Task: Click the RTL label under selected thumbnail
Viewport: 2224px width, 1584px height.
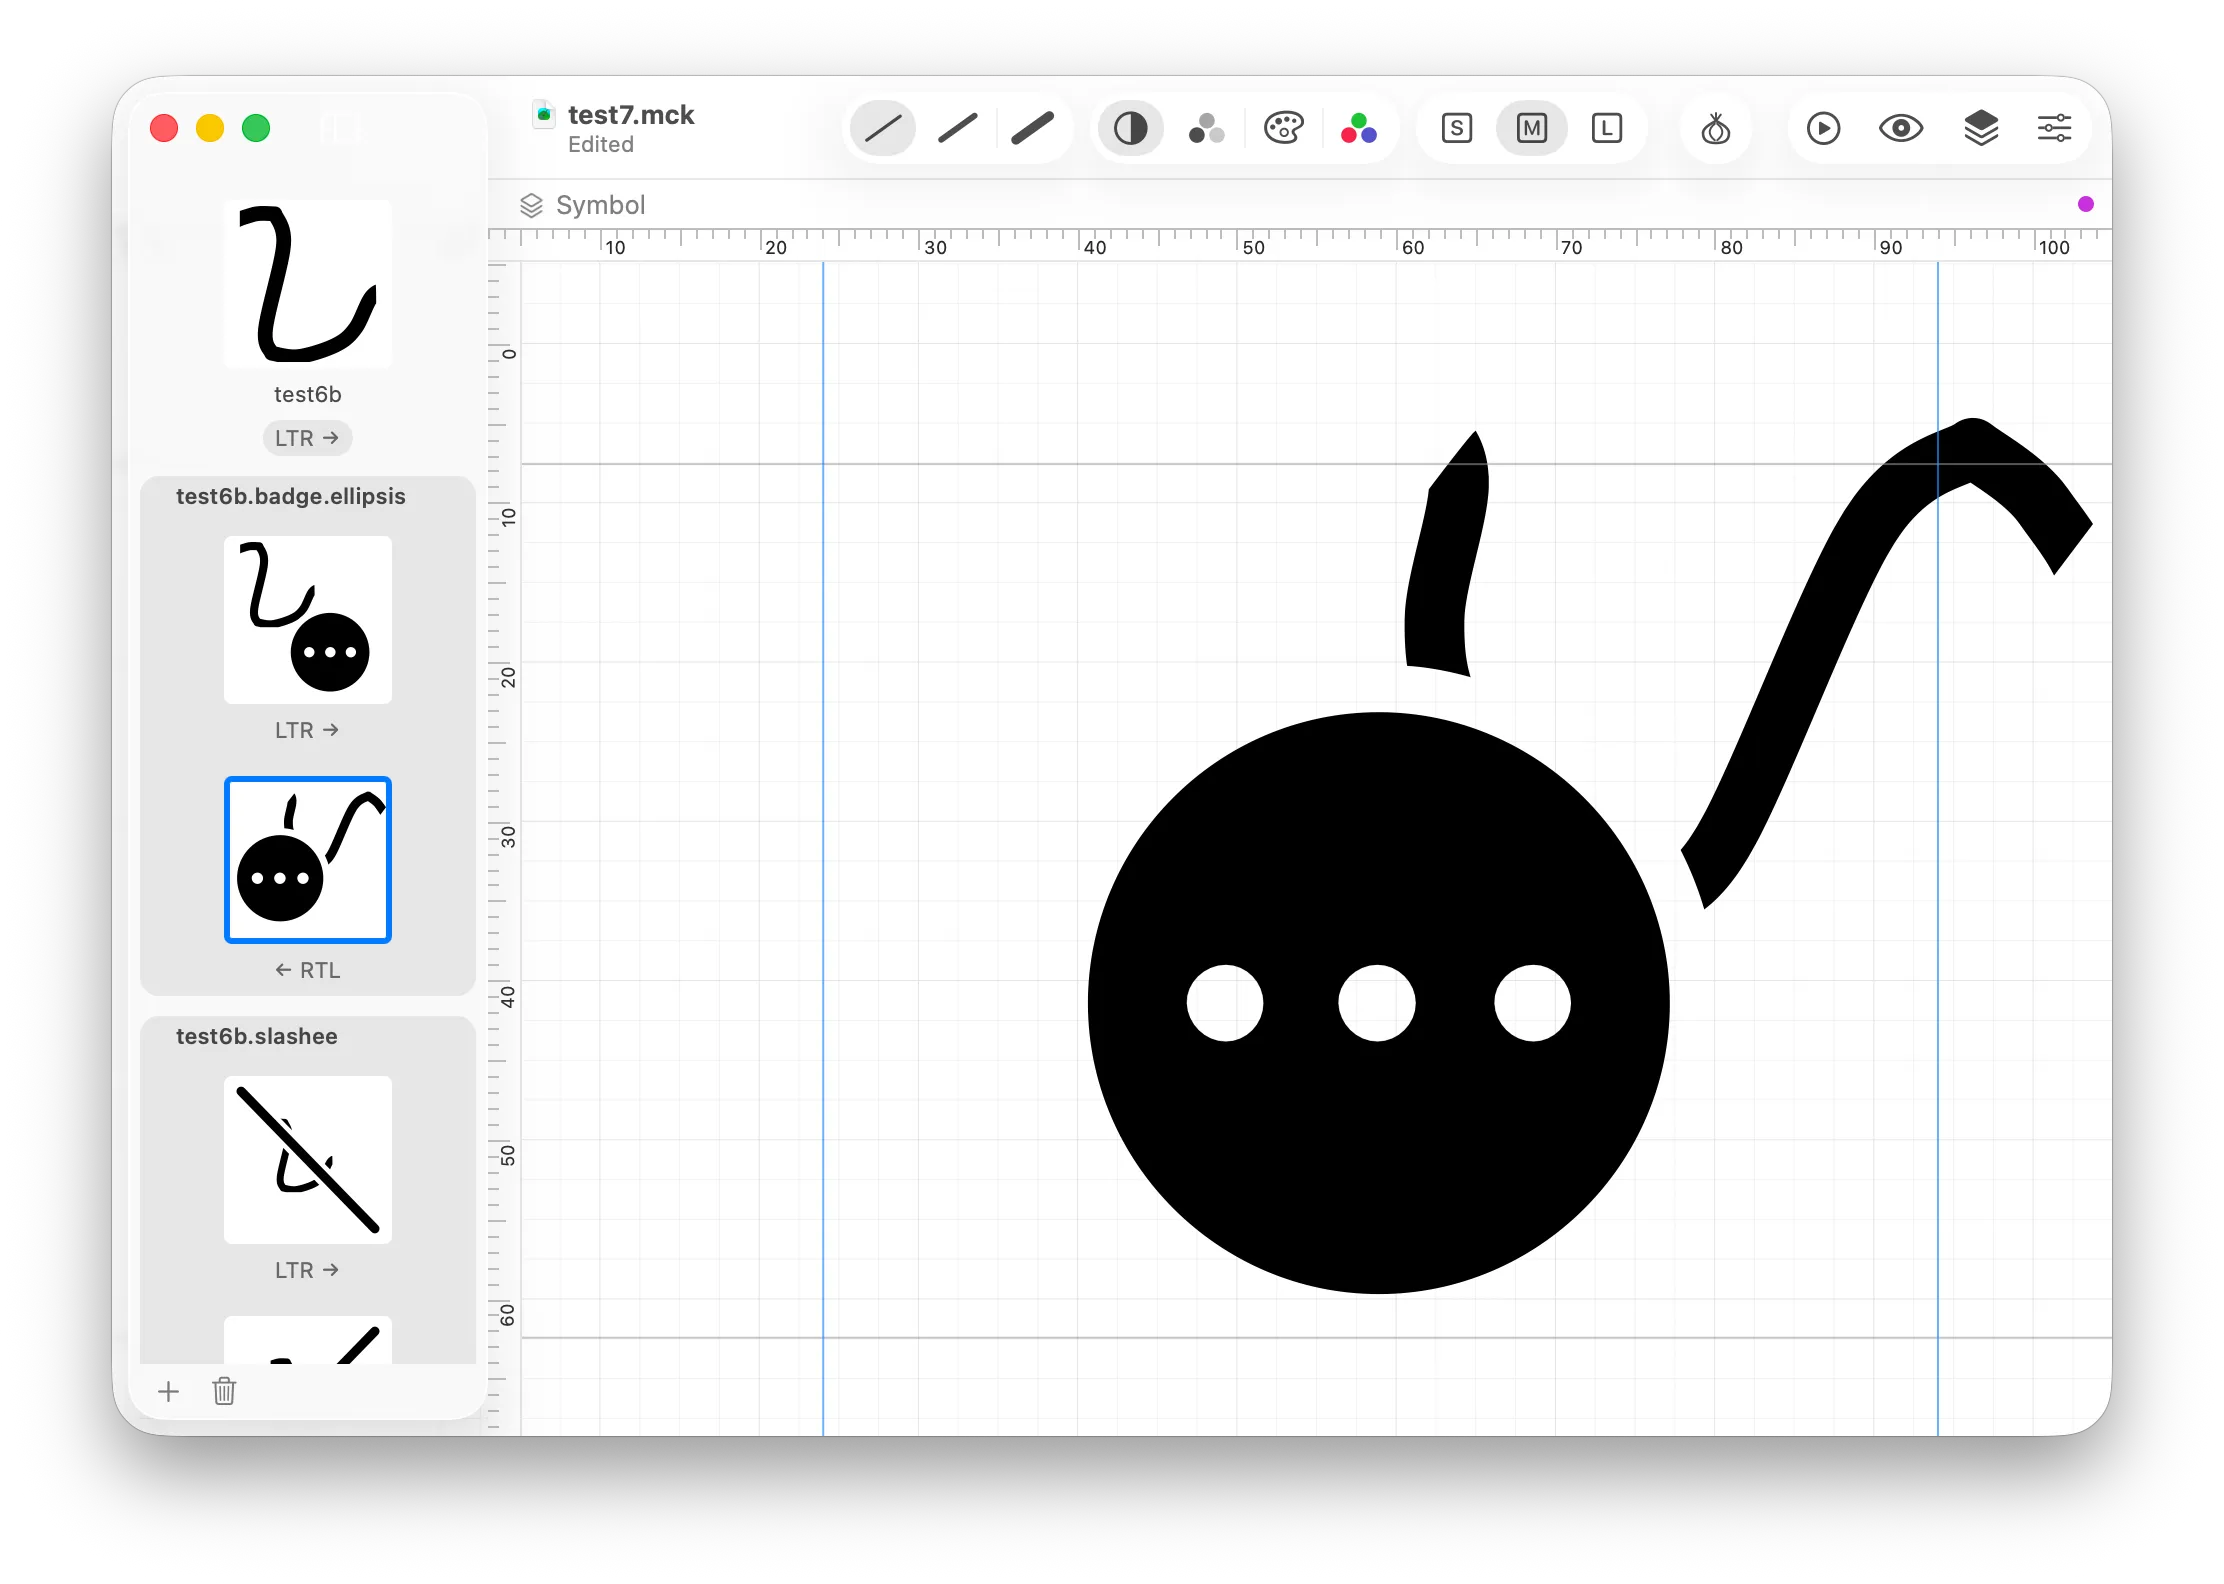Action: 308,970
